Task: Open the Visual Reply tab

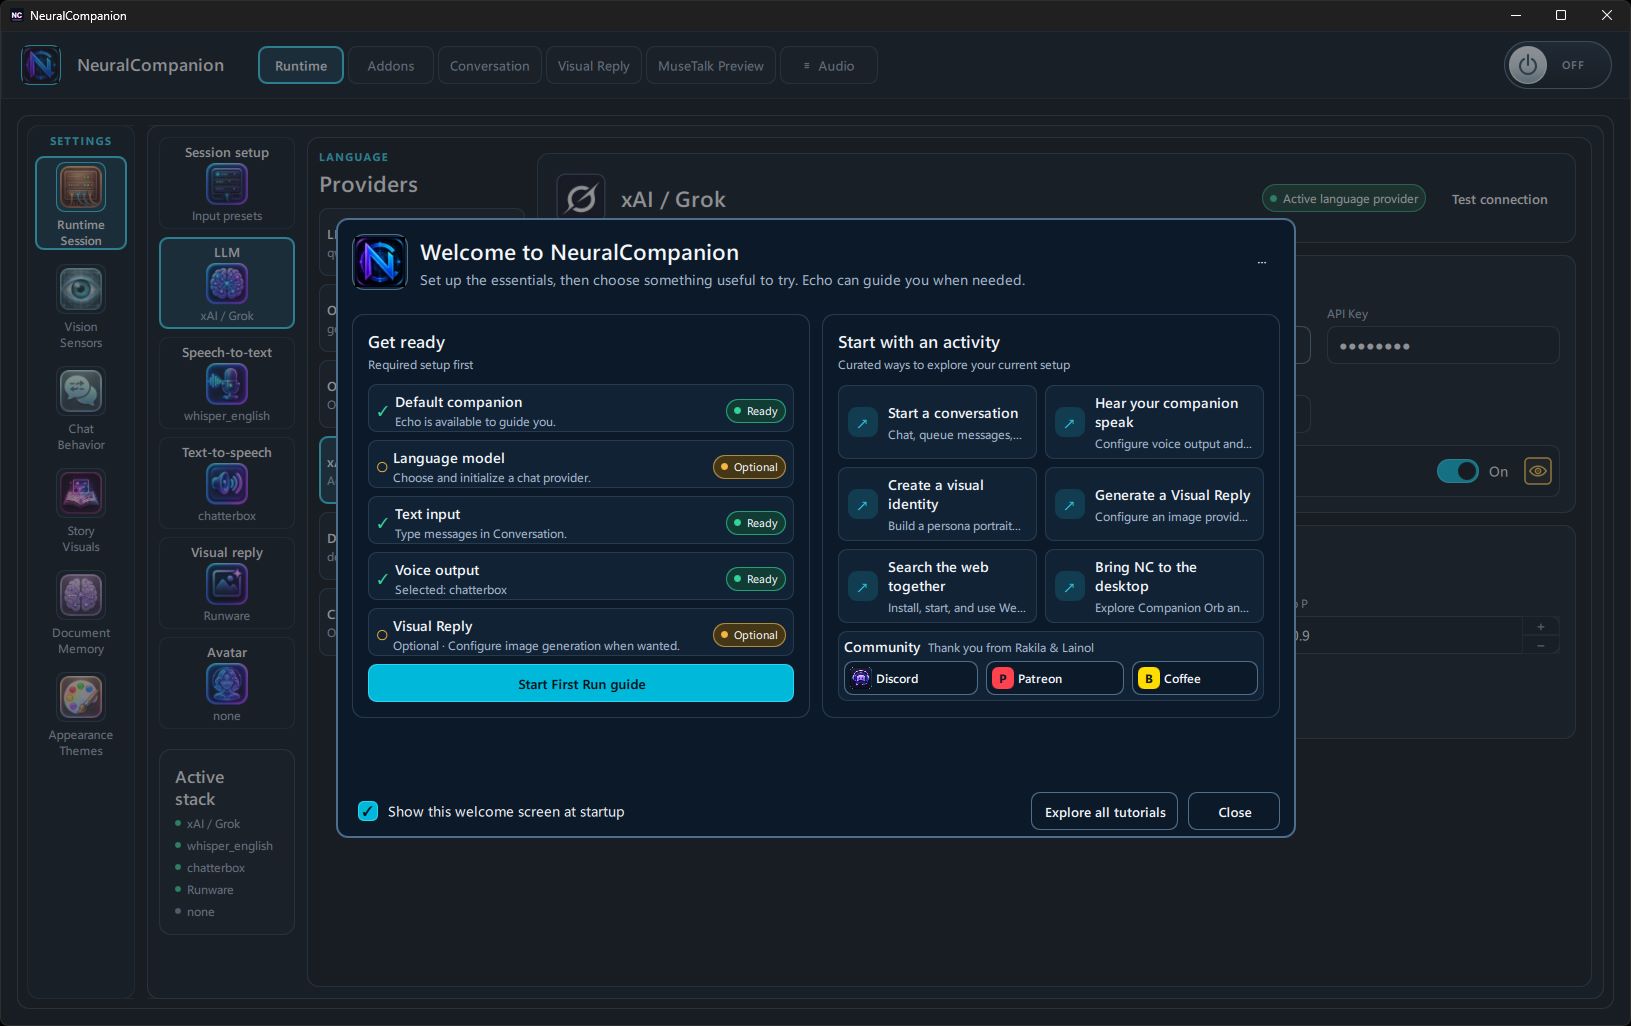Action: pos(594,66)
